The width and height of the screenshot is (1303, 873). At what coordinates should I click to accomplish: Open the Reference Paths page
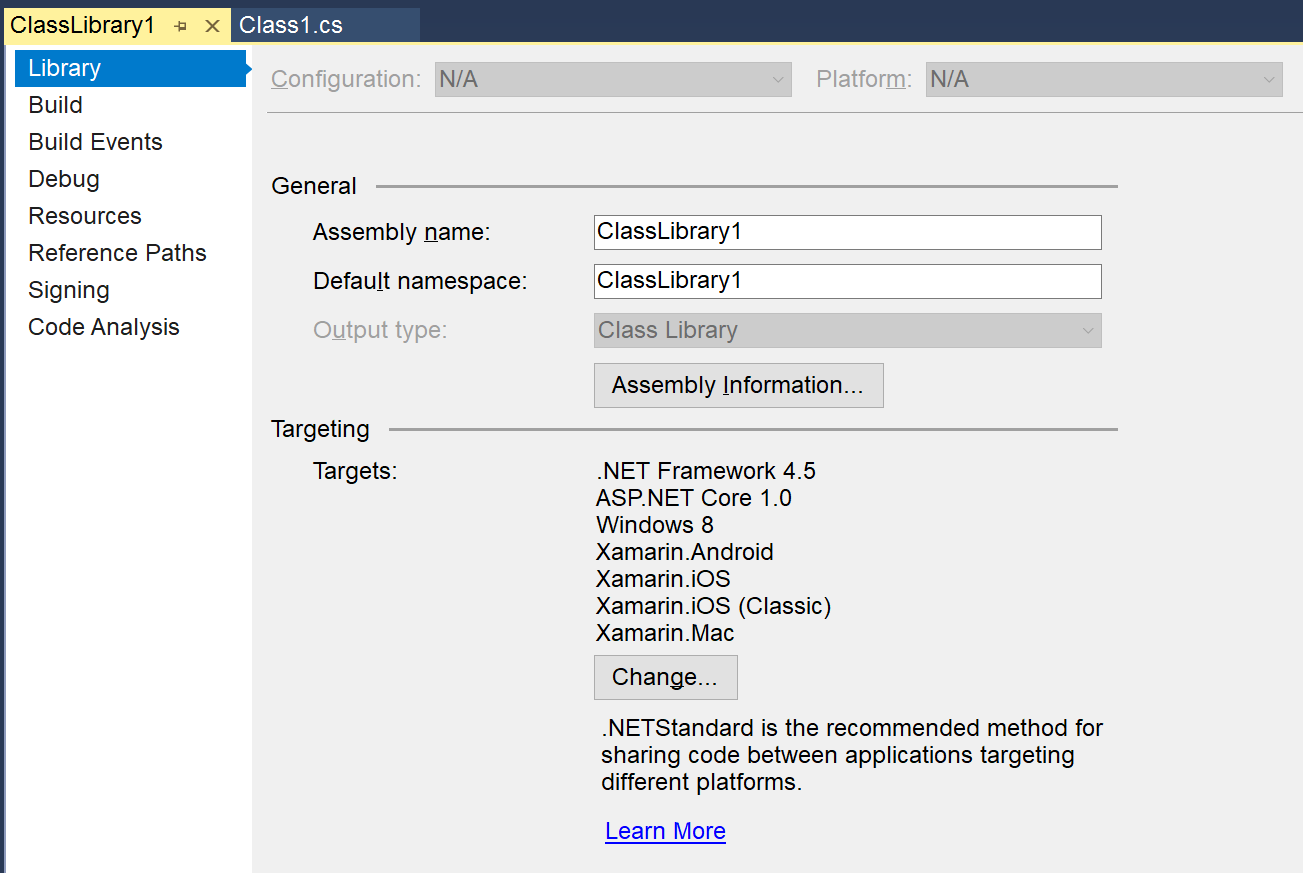click(117, 253)
